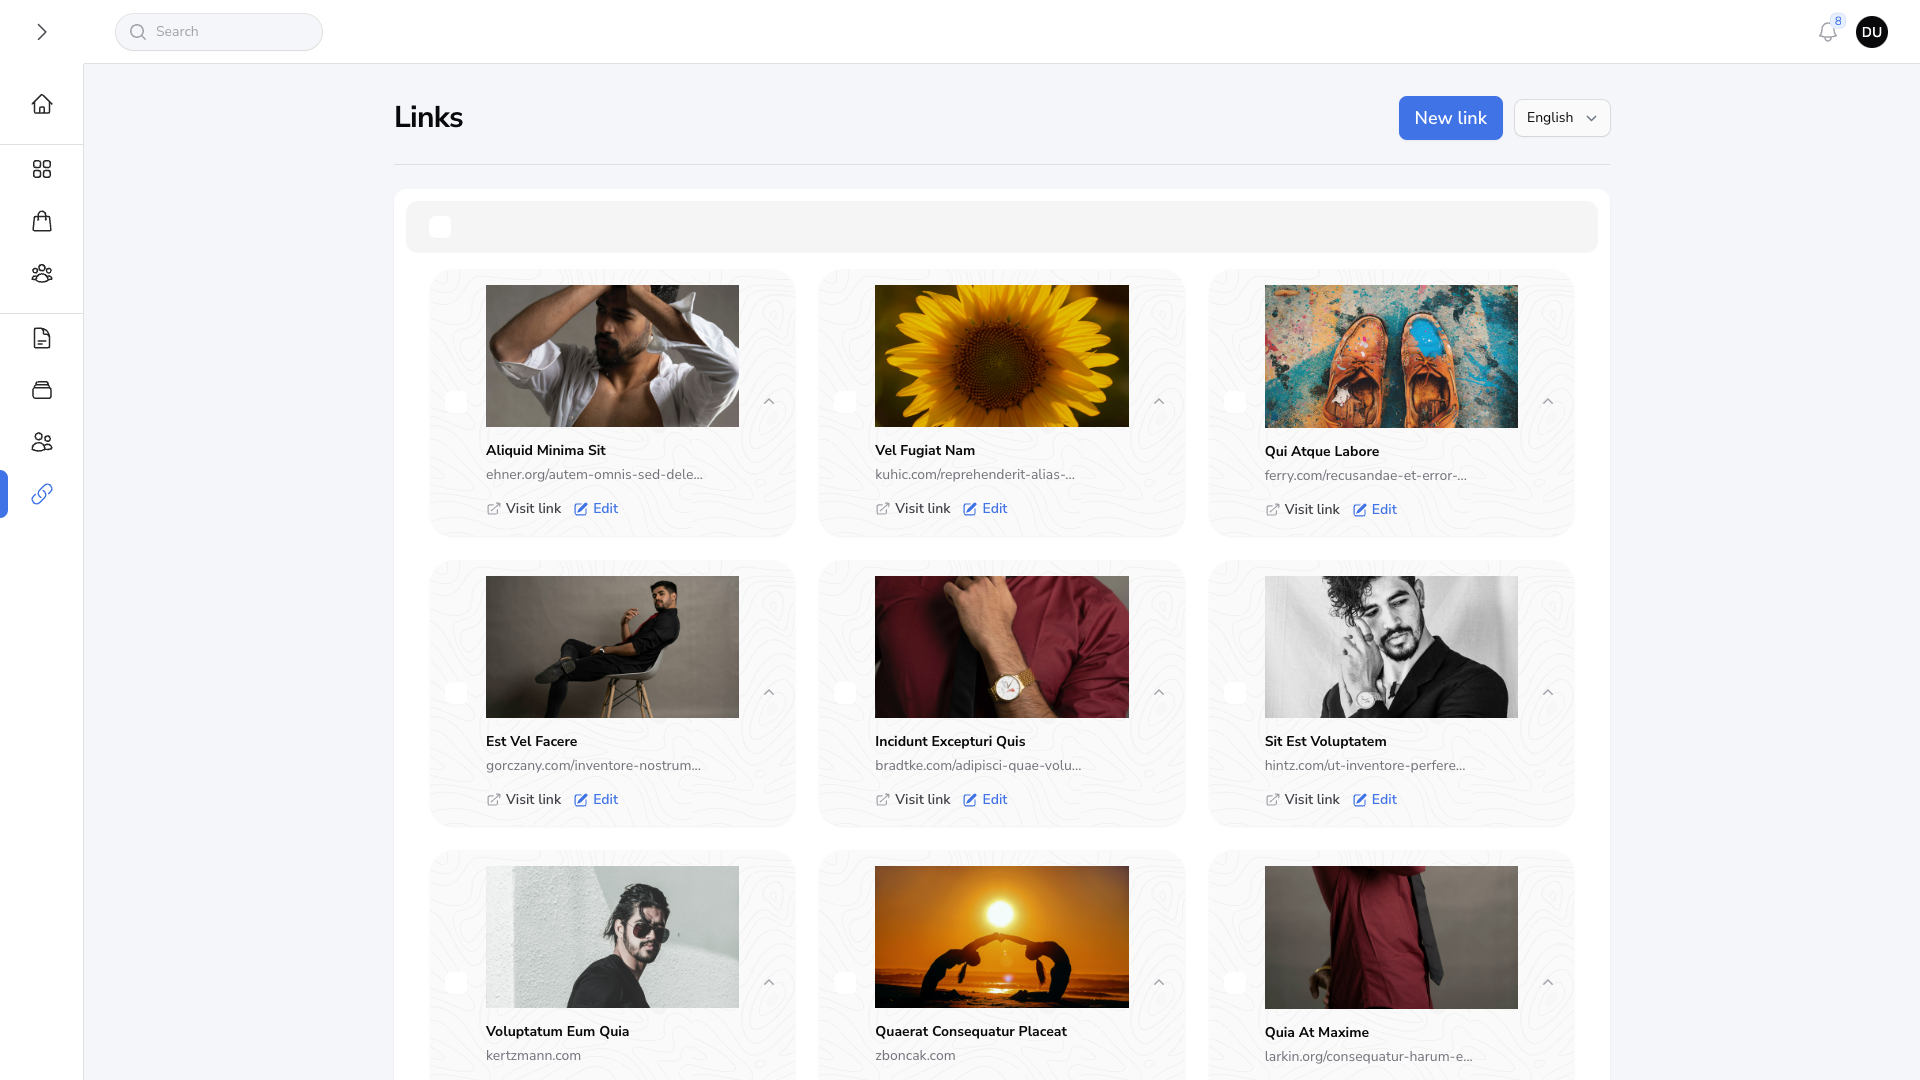Collapse the Sit Est Voluptatem card chevron

(x=1548, y=692)
